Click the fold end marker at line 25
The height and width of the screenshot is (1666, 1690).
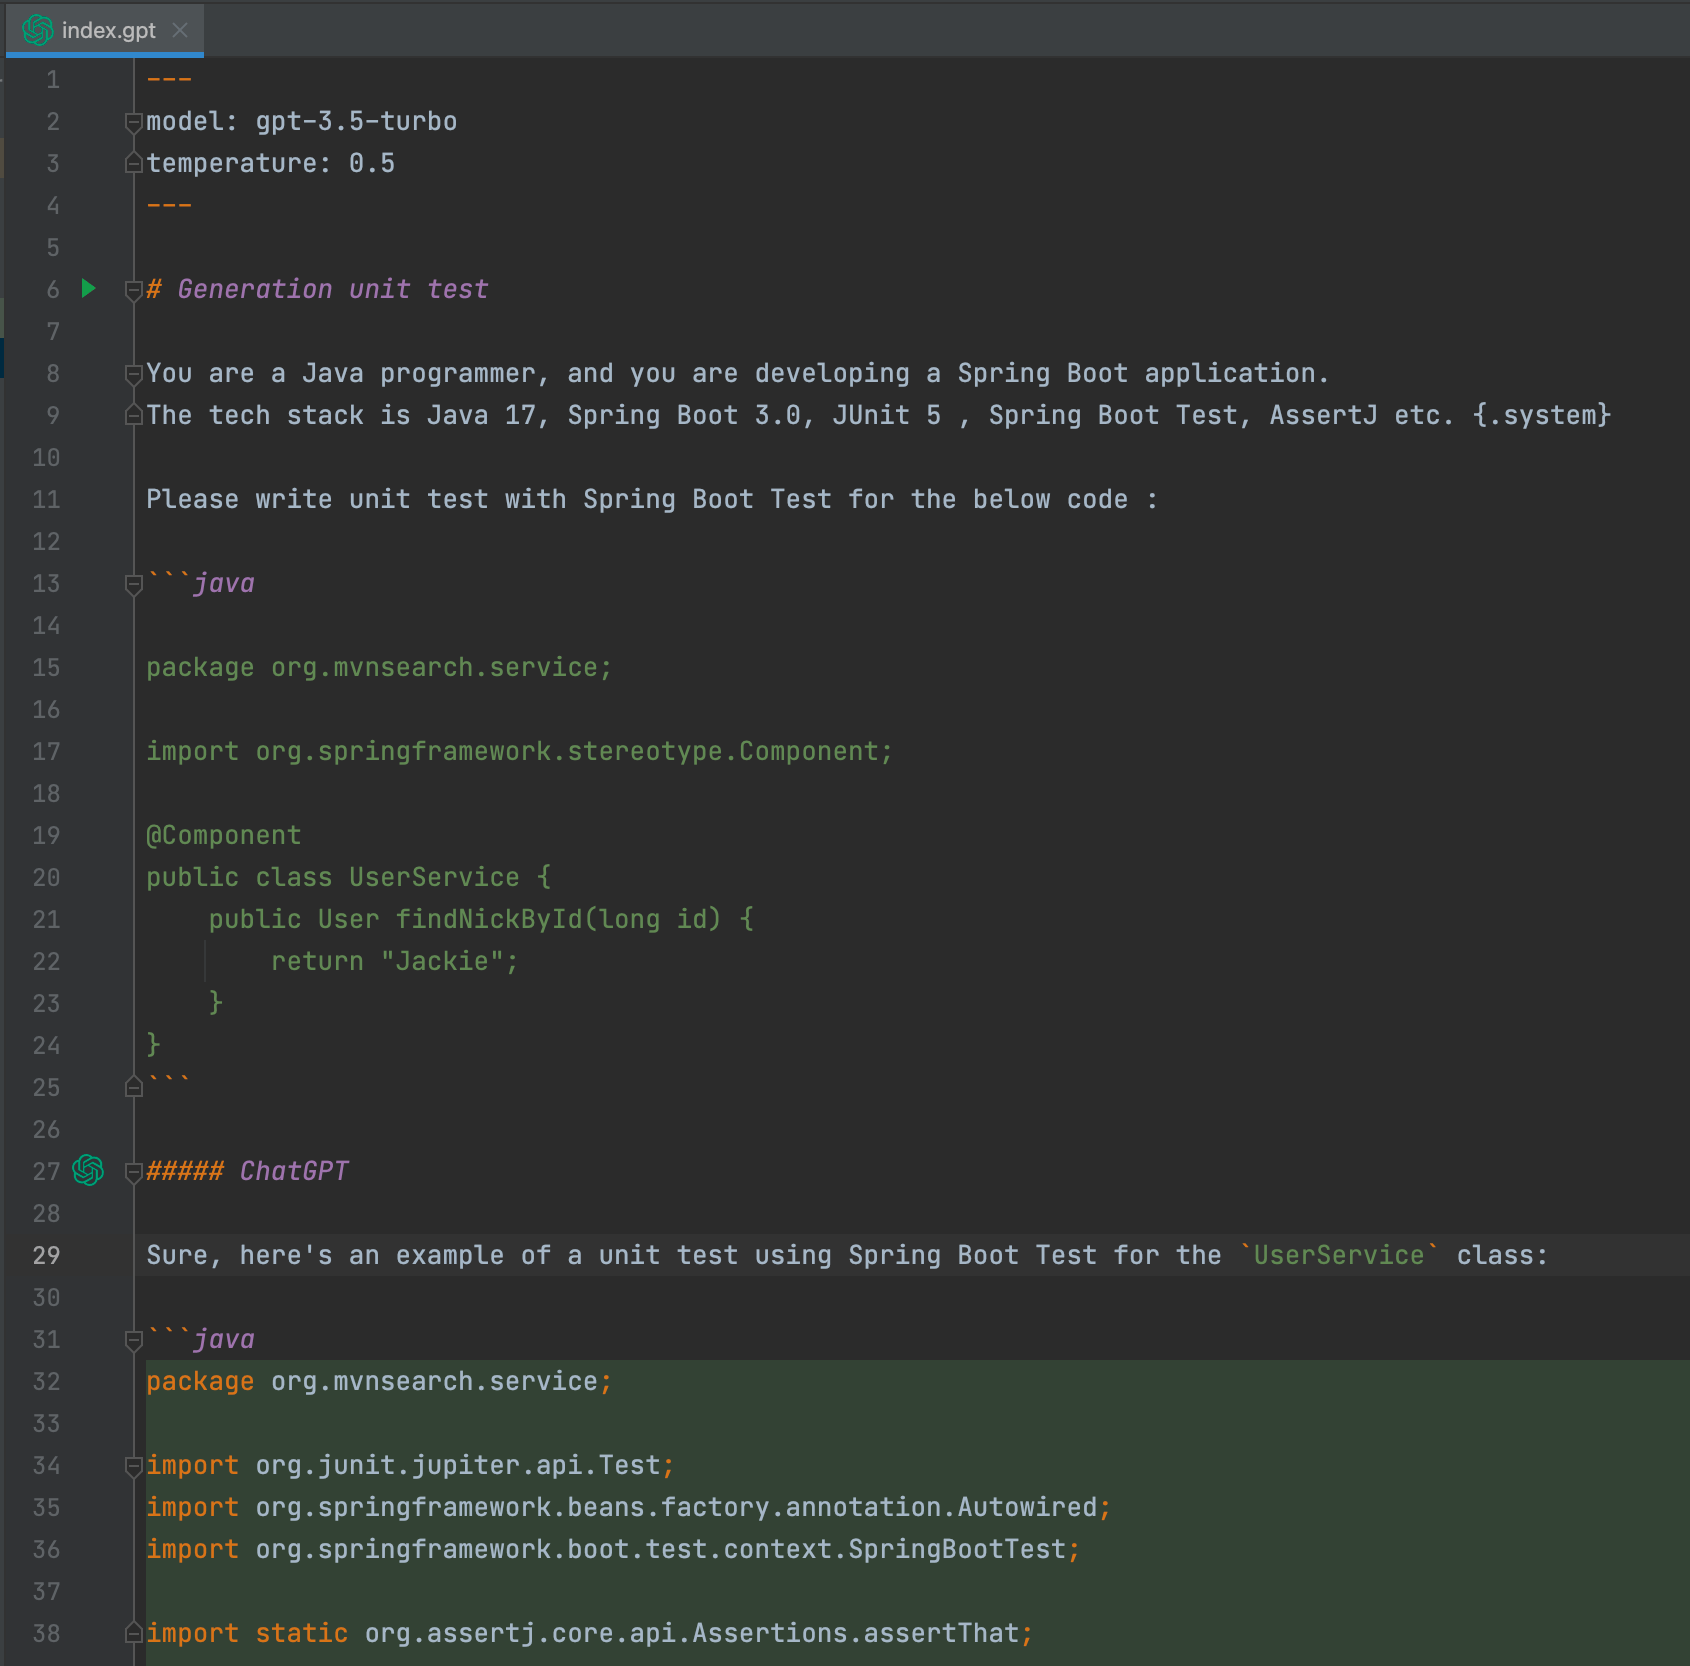[x=132, y=1087]
